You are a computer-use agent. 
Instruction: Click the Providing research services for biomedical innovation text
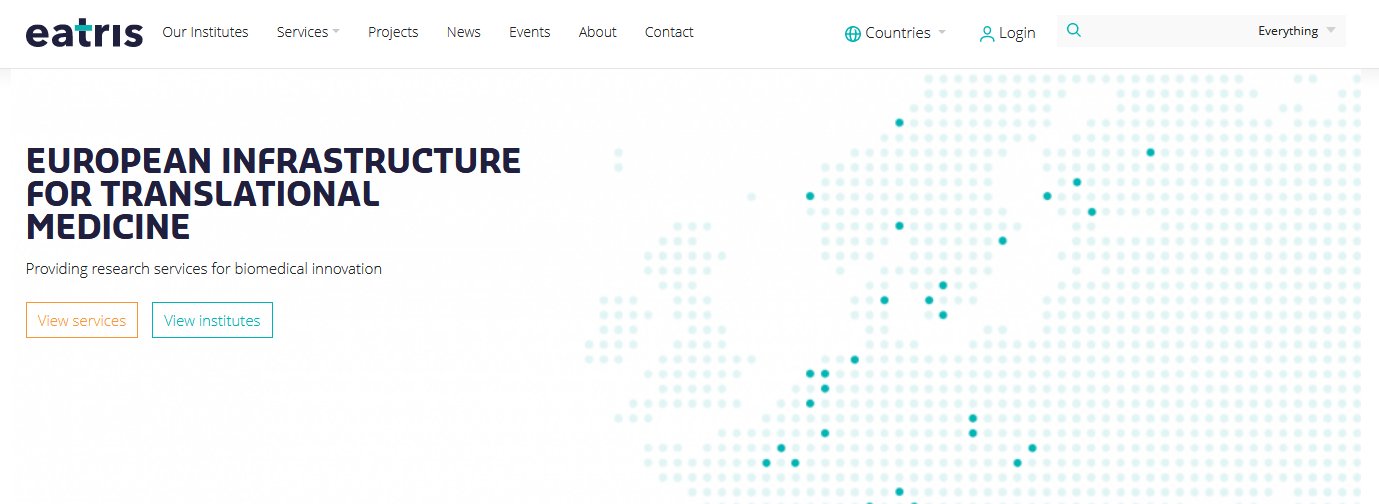pyautogui.click(x=204, y=268)
